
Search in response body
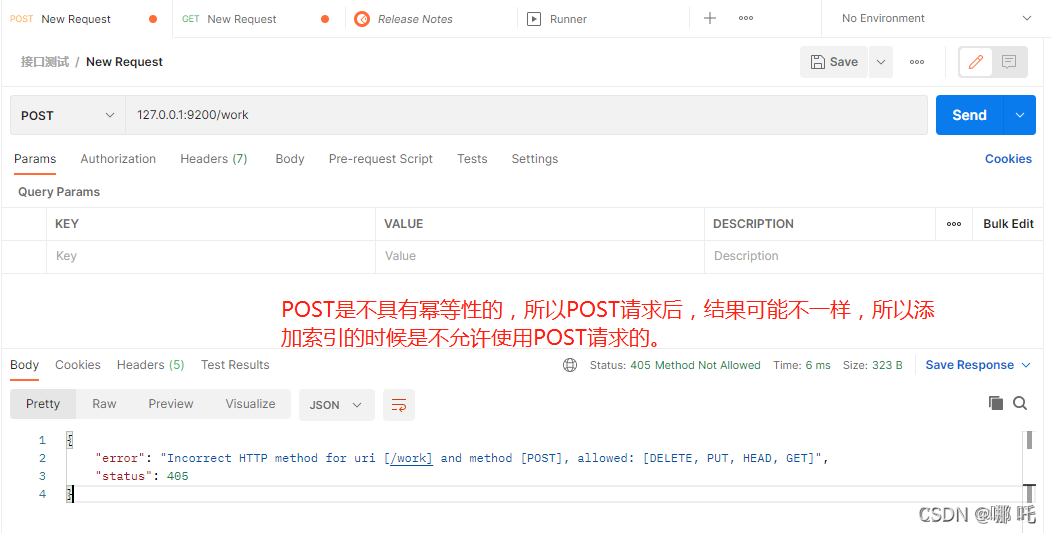tap(1020, 403)
